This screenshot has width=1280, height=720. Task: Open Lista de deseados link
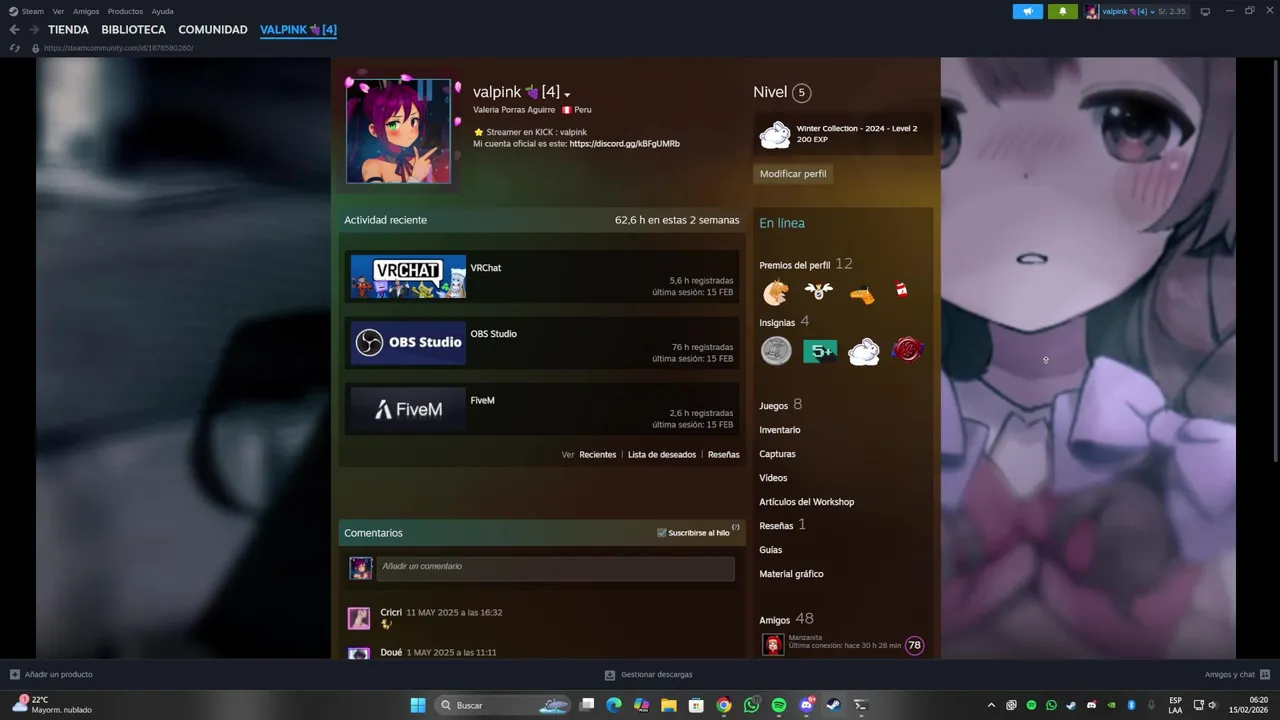[661, 455]
